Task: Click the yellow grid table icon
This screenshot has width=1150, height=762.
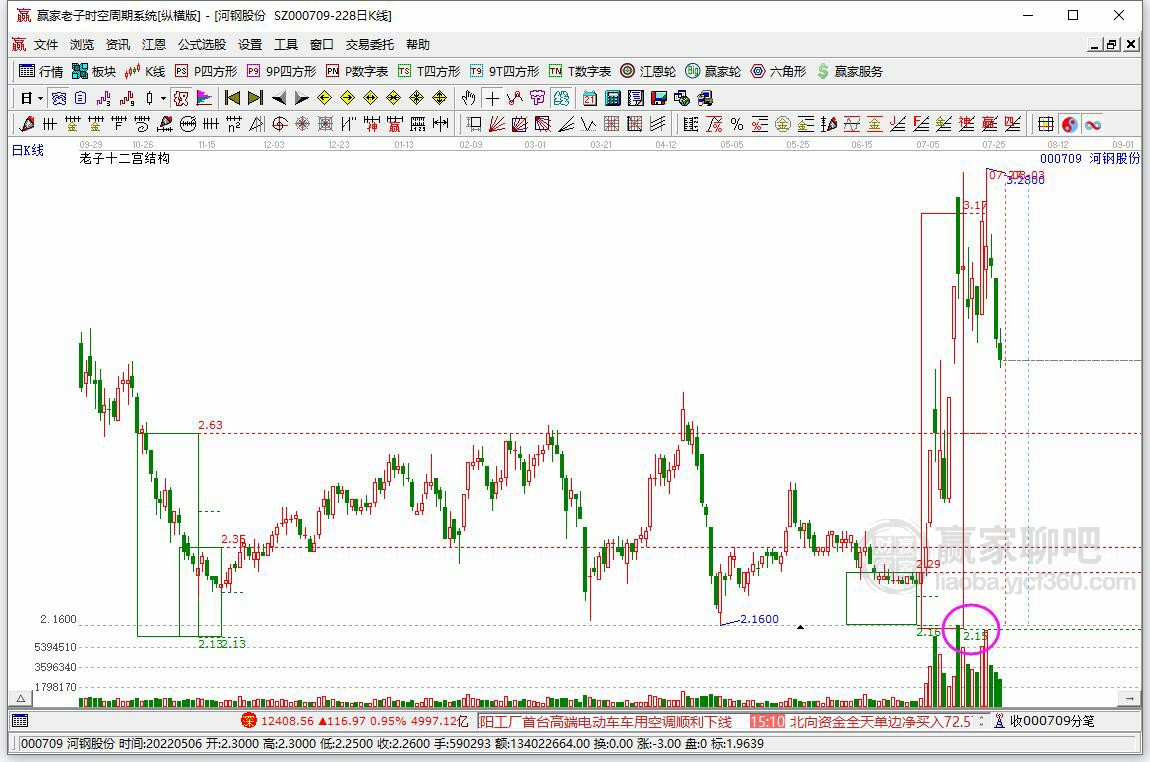Action: coord(1046,124)
